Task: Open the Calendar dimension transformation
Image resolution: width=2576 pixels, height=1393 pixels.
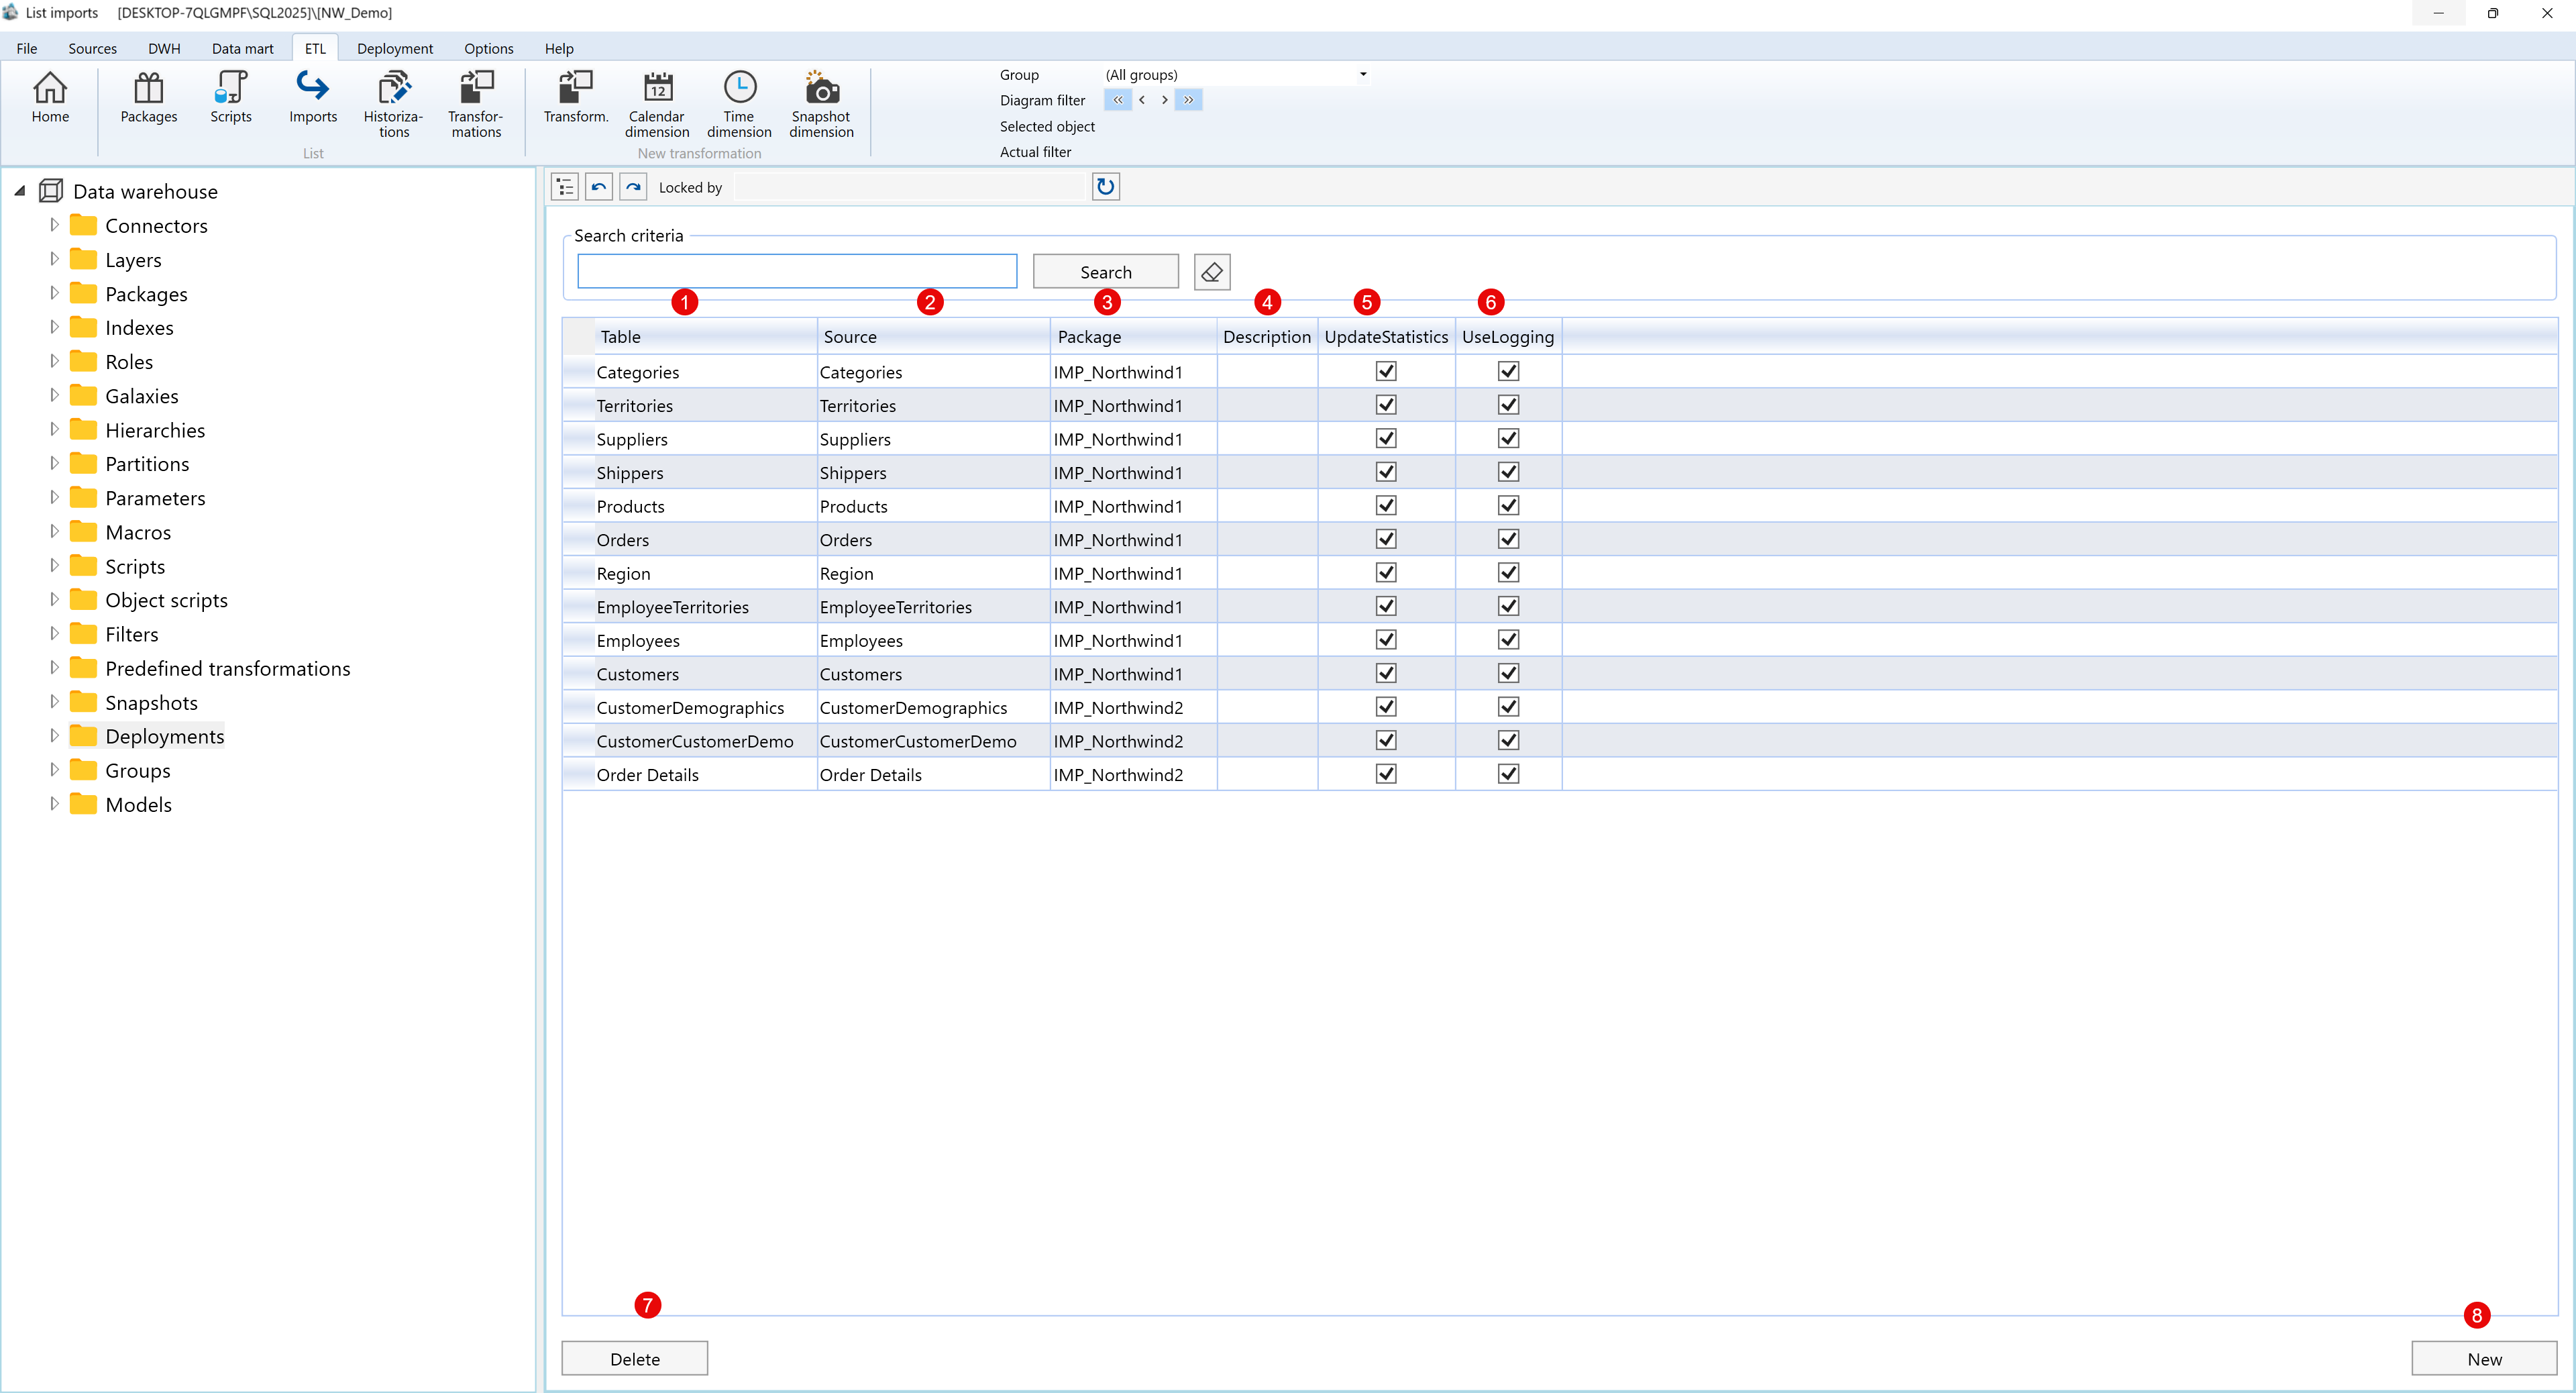Action: pos(657,103)
